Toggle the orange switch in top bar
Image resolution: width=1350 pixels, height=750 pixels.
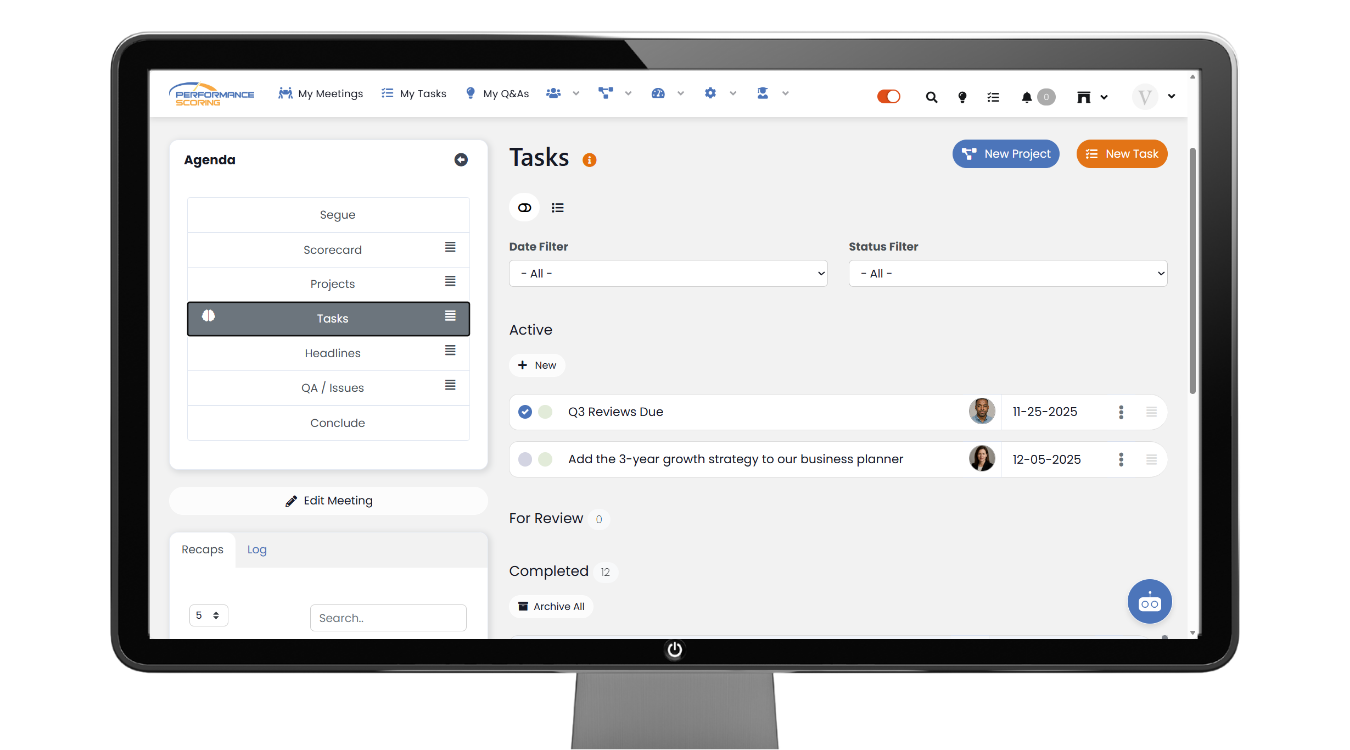tap(888, 96)
